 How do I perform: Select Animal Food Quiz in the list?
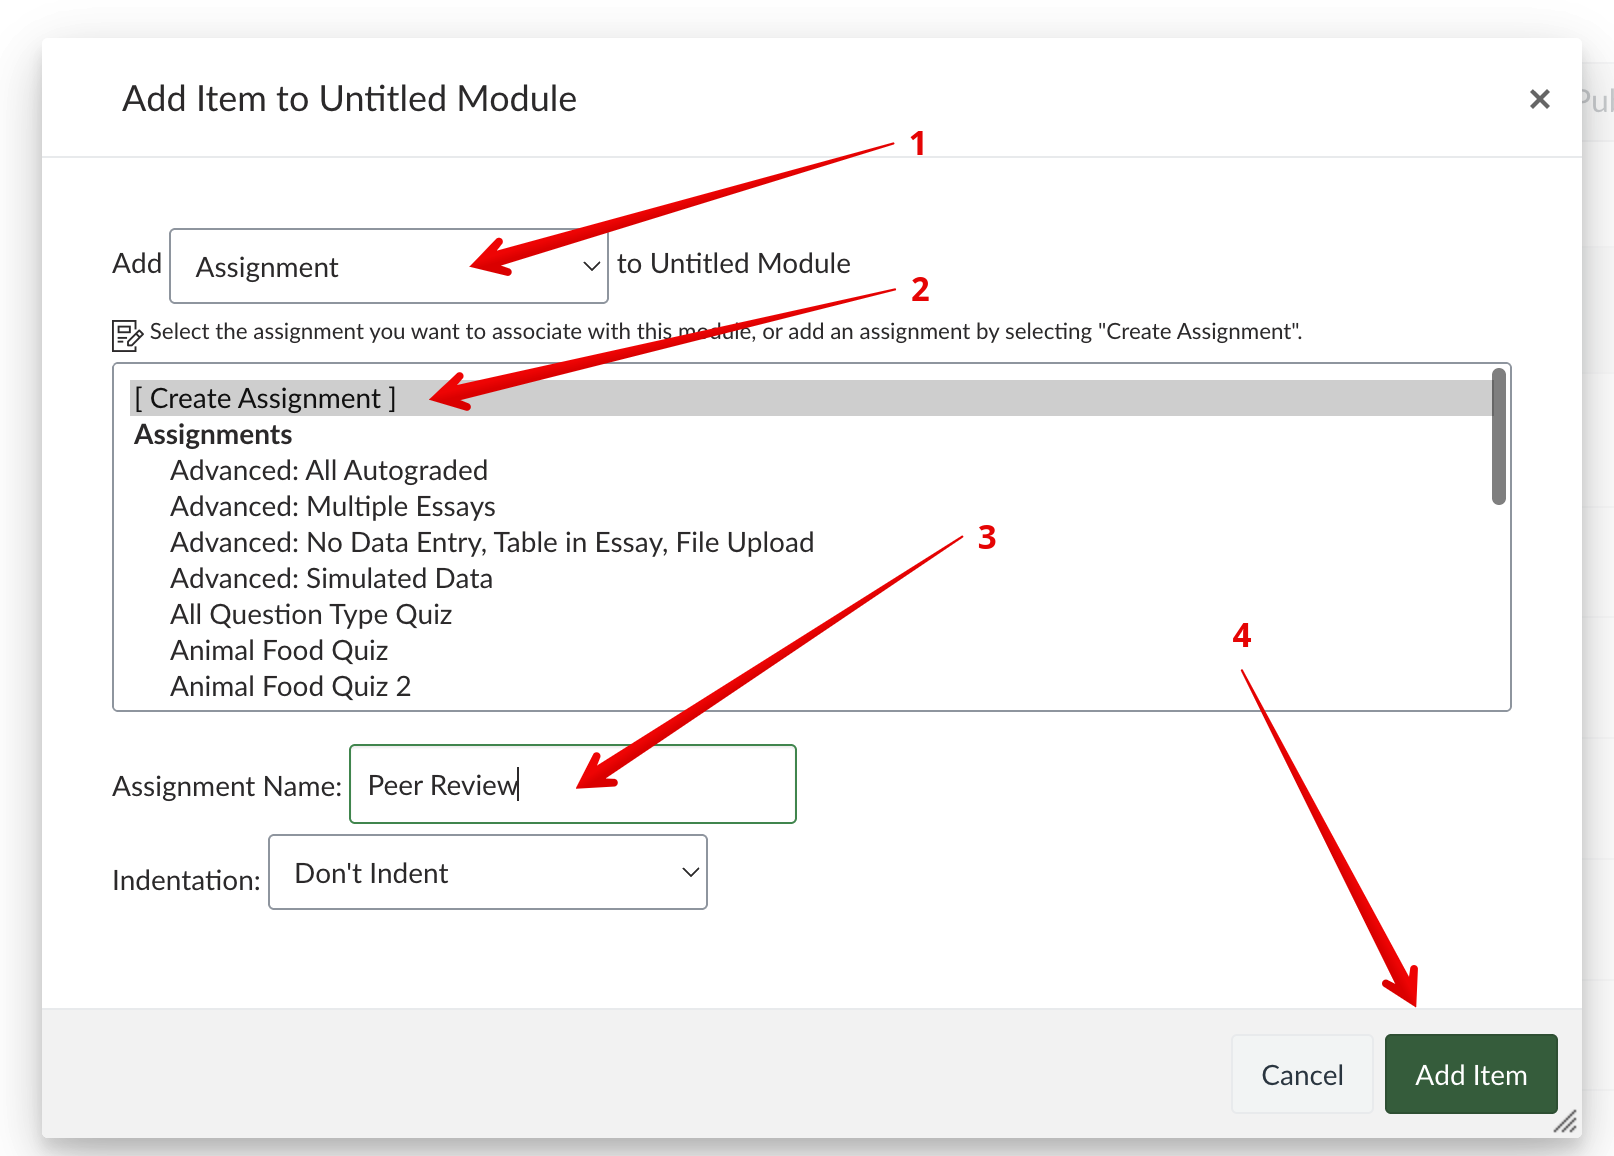279,650
